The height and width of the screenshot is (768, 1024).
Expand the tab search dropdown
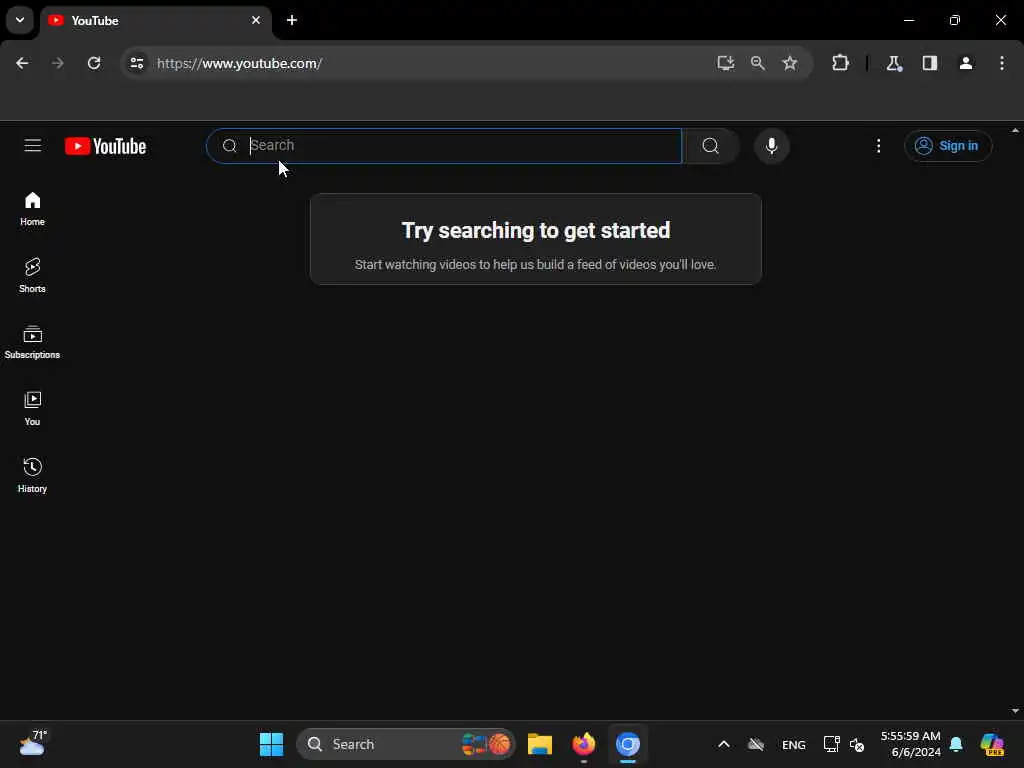click(x=20, y=20)
